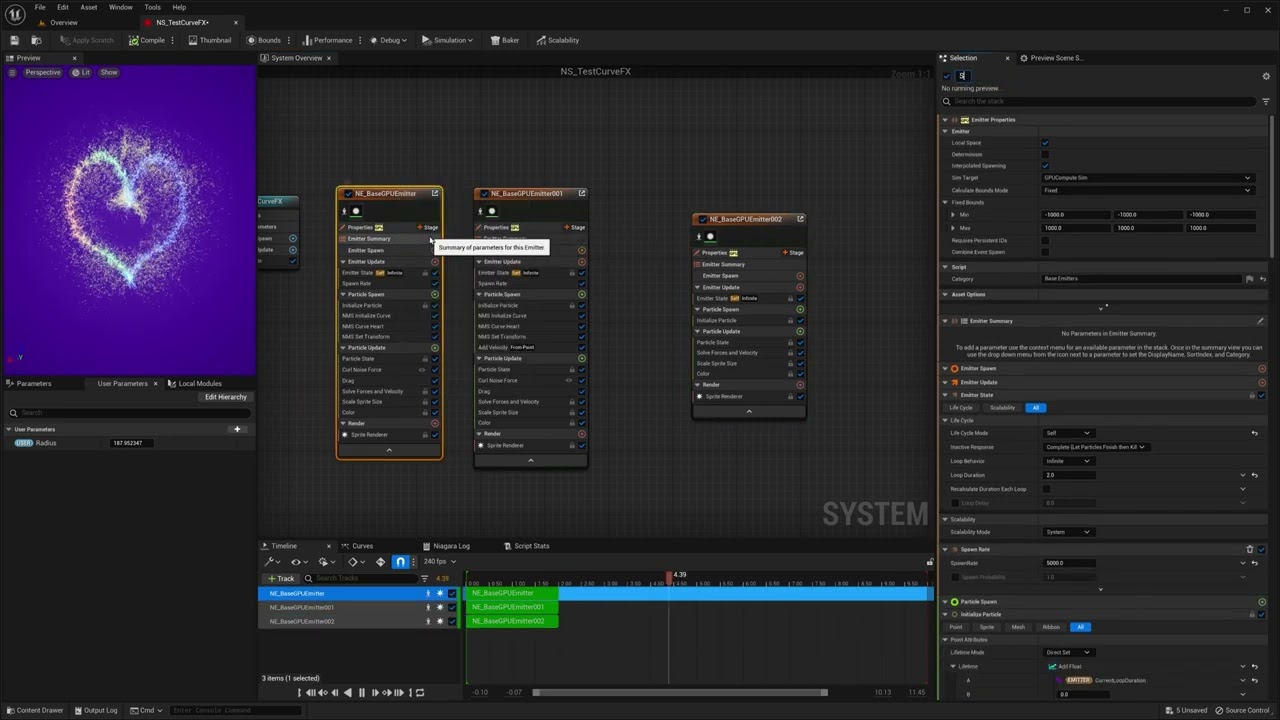Pause the timeline playback
Screen dimensions: 1280x720
coord(361,692)
